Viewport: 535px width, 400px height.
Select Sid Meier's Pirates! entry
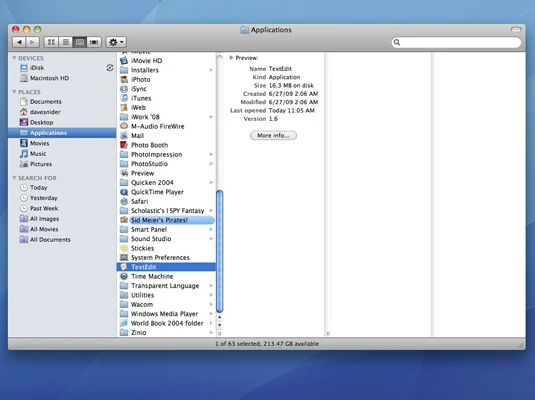point(167,220)
